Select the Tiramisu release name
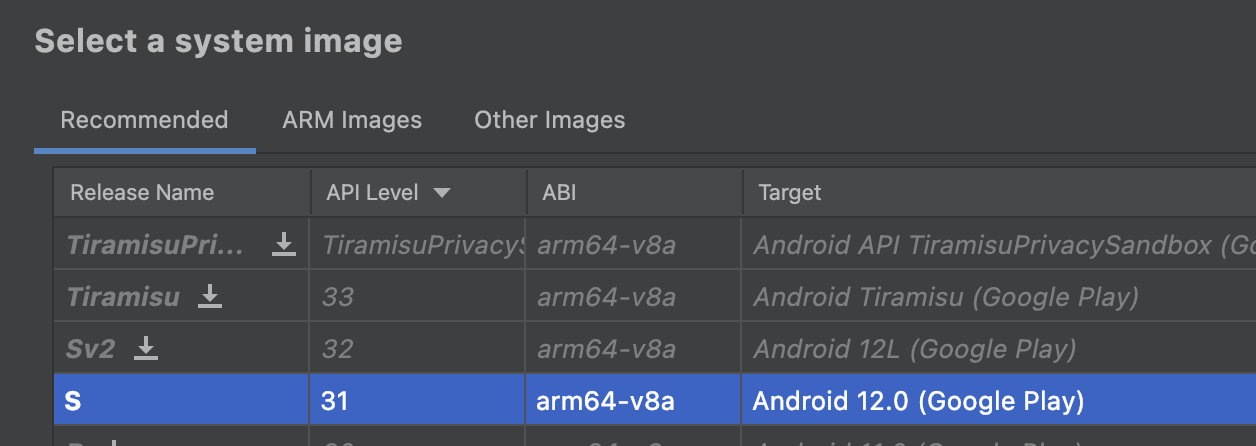This screenshot has height=446, width=1256. (x=123, y=297)
